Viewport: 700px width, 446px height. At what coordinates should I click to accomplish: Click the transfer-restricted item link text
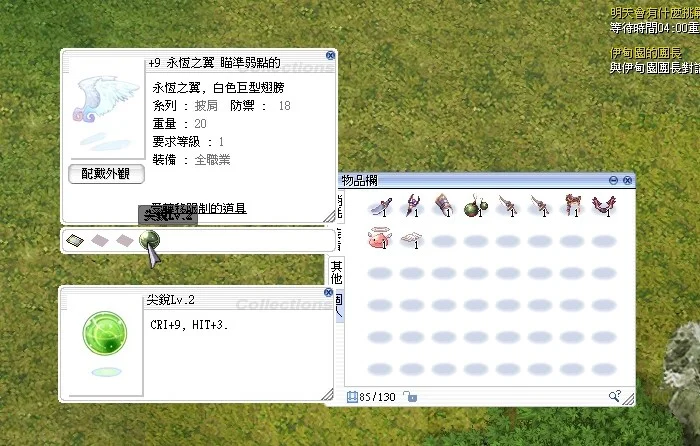point(199,208)
